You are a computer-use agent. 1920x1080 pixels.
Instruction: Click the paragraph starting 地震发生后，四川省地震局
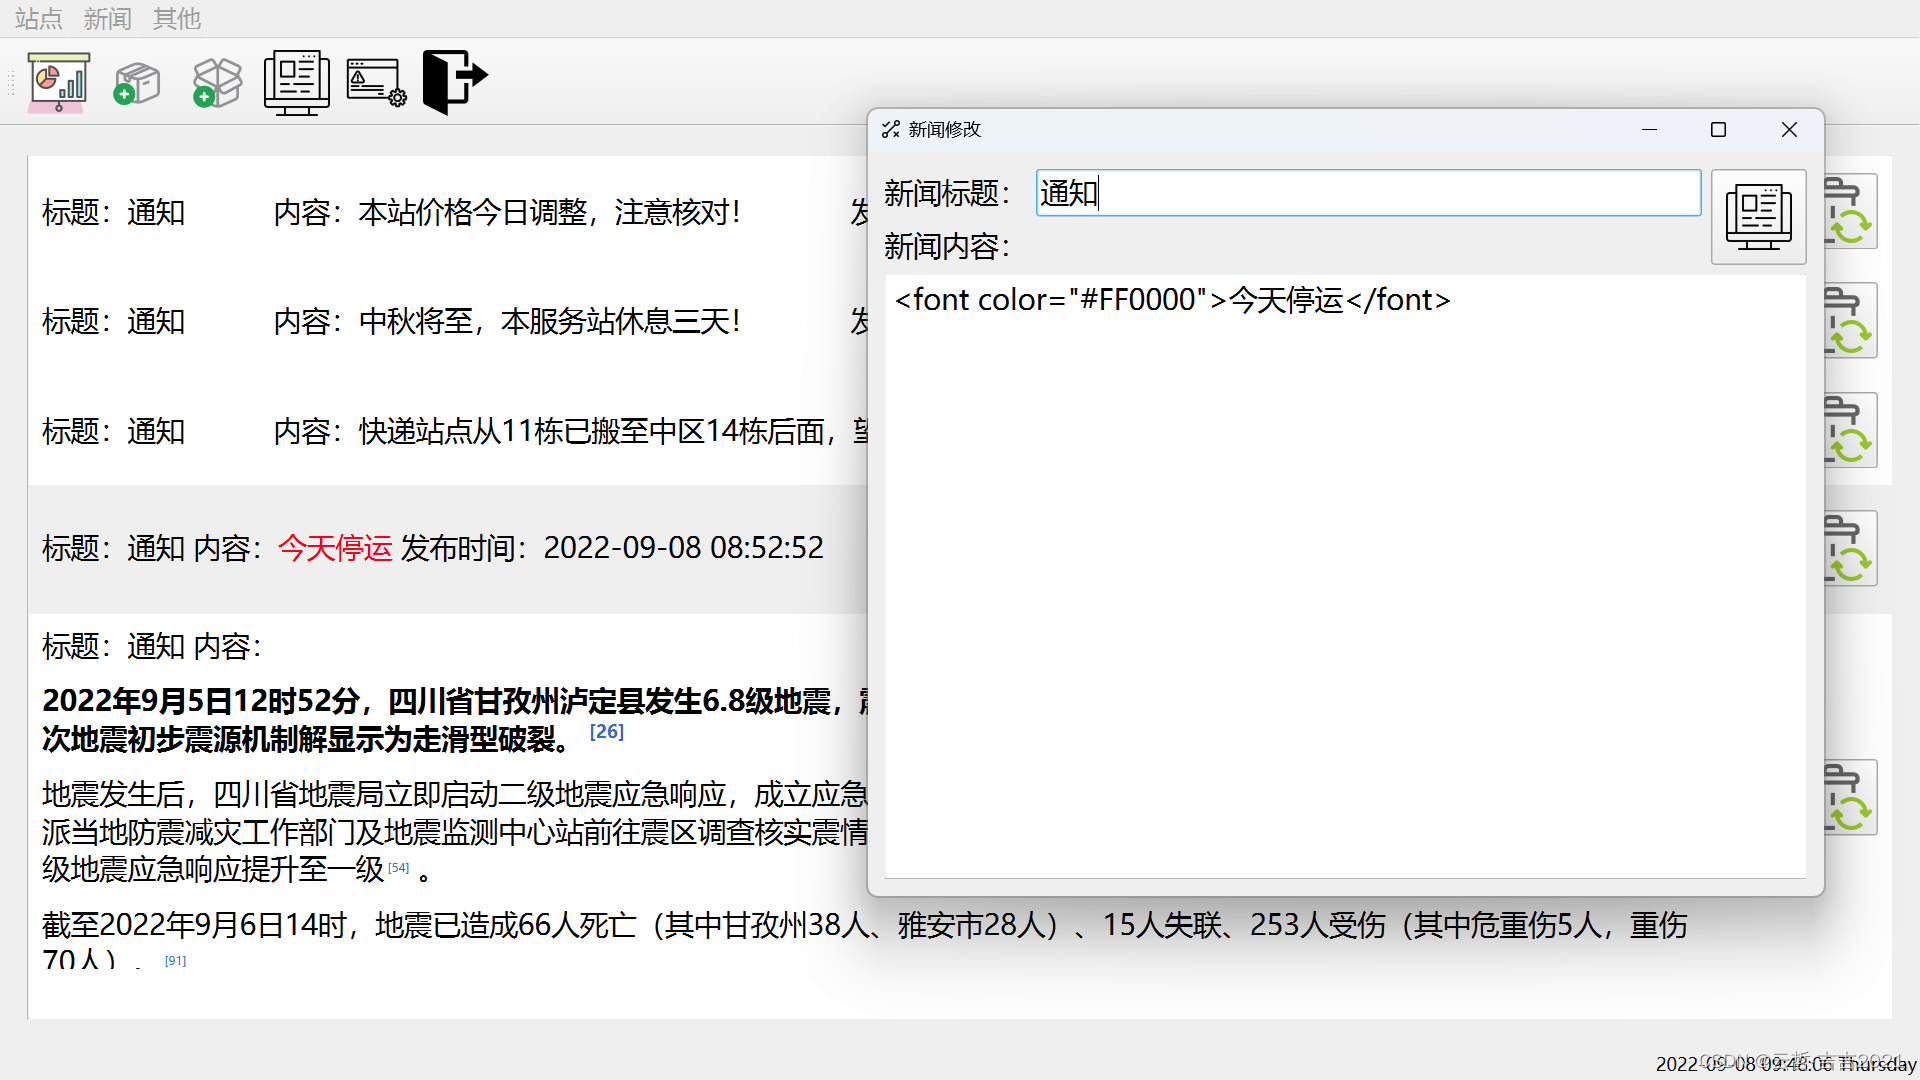(455, 832)
